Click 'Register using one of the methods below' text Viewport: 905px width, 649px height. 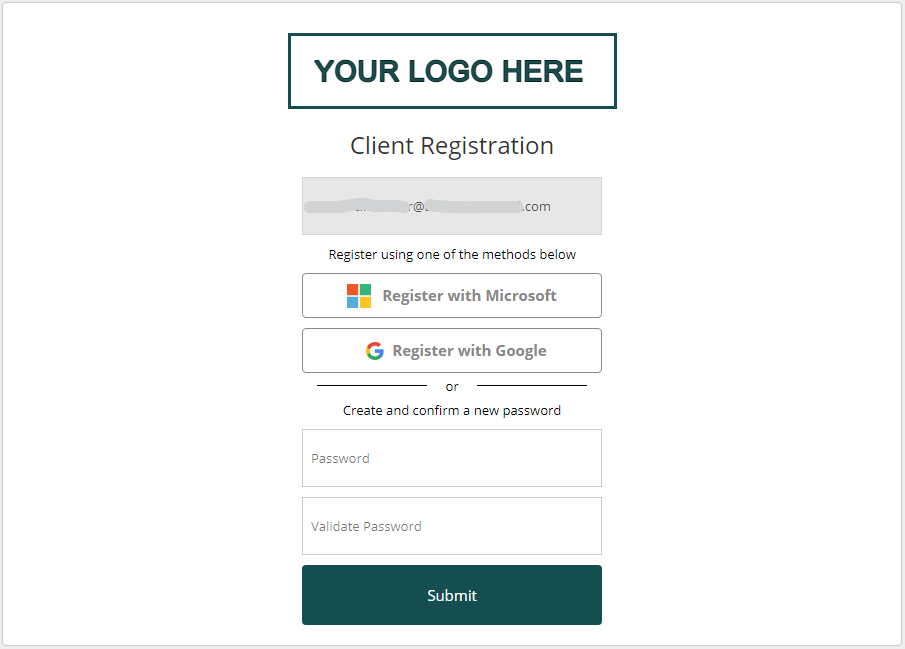[x=452, y=255]
